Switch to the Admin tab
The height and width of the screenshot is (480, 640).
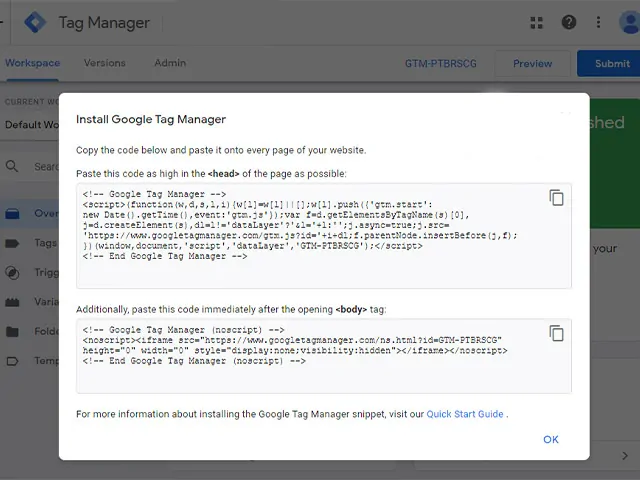point(170,63)
